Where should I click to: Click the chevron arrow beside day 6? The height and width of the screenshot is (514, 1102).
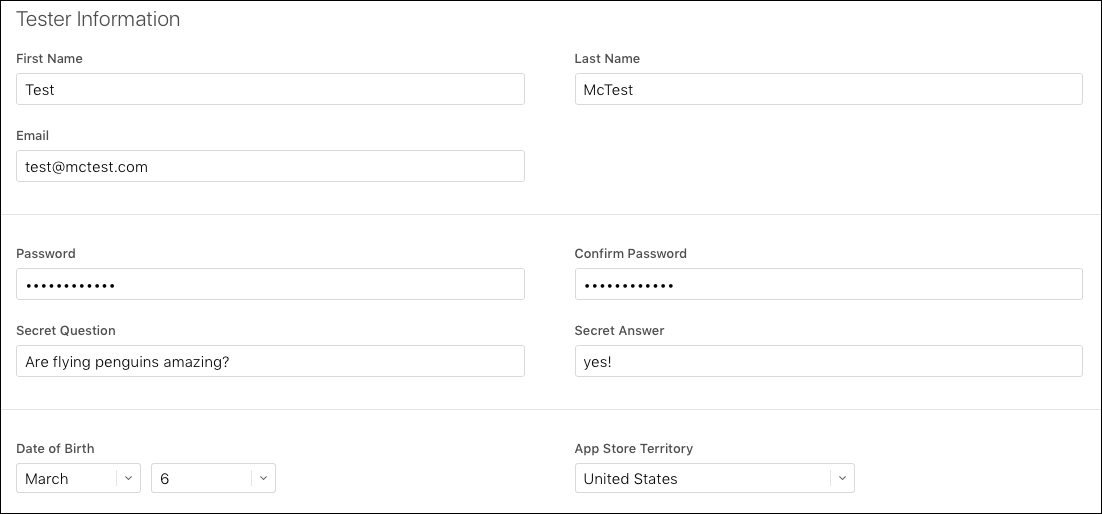coord(263,478)
